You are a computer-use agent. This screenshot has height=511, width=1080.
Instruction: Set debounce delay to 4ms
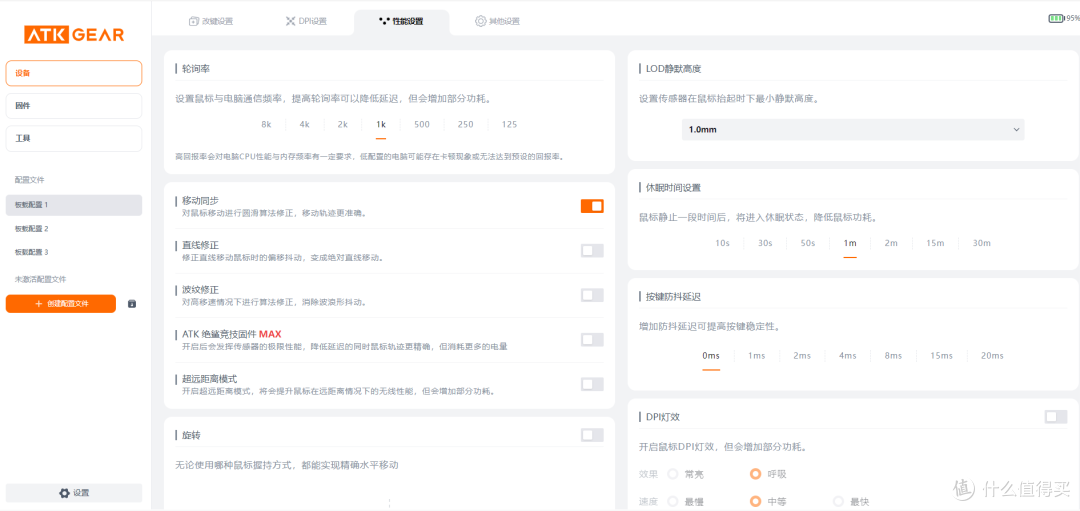click(x=847, y=356)
